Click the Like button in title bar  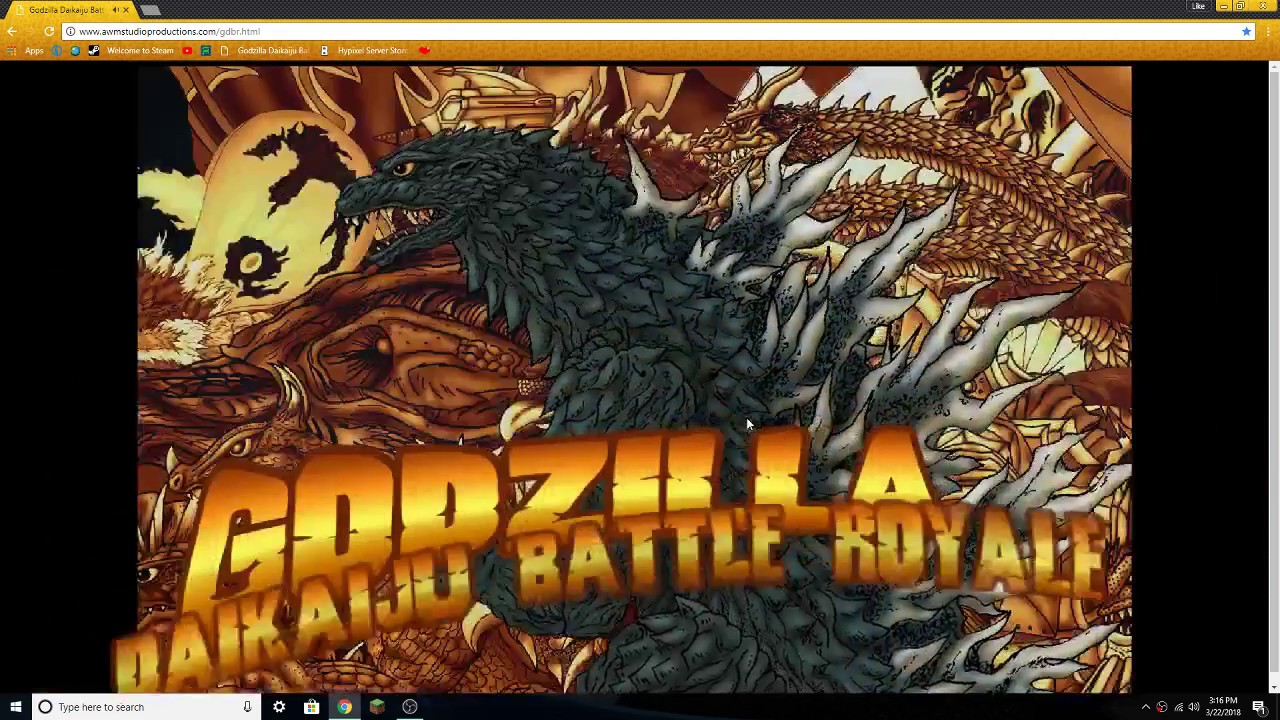1198,6
